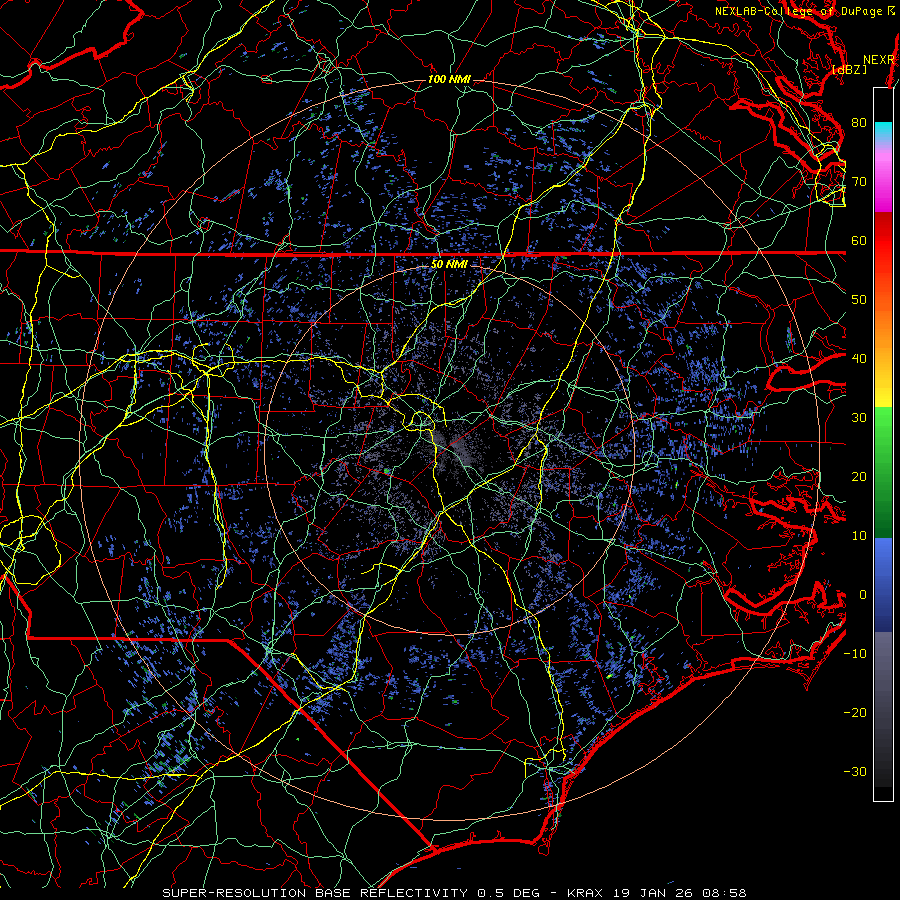Click the dBZ unit label above color bar
Viewport: 900px width, 900px height.
[849, 69]
